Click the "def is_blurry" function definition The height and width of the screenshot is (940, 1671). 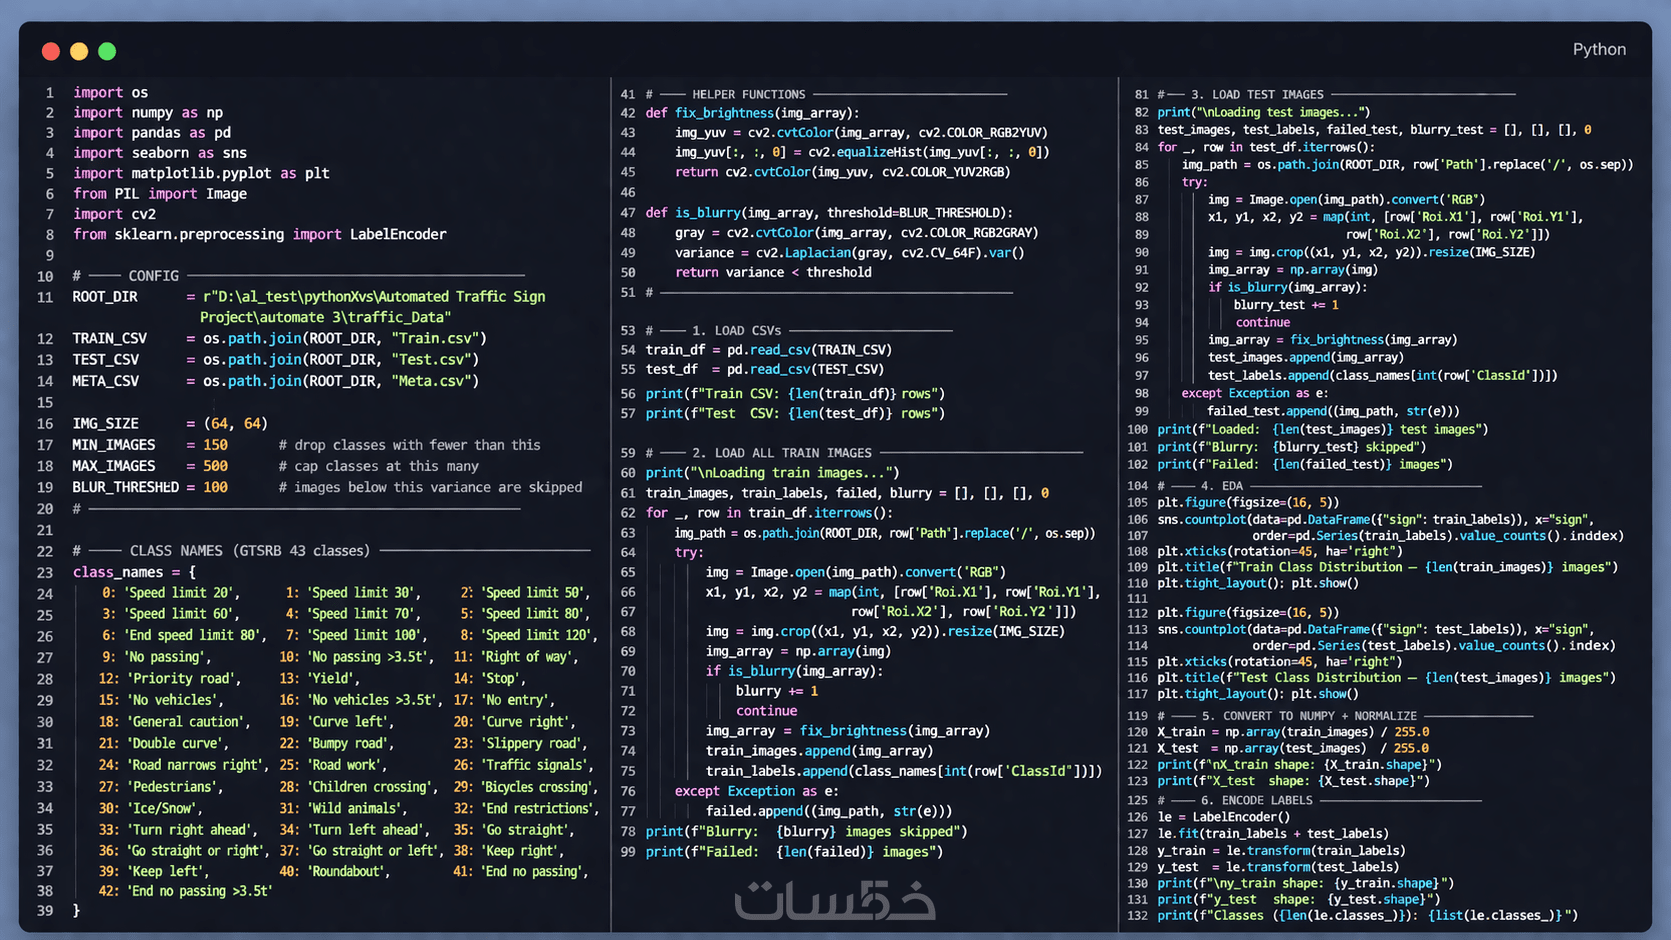[829, 213]
